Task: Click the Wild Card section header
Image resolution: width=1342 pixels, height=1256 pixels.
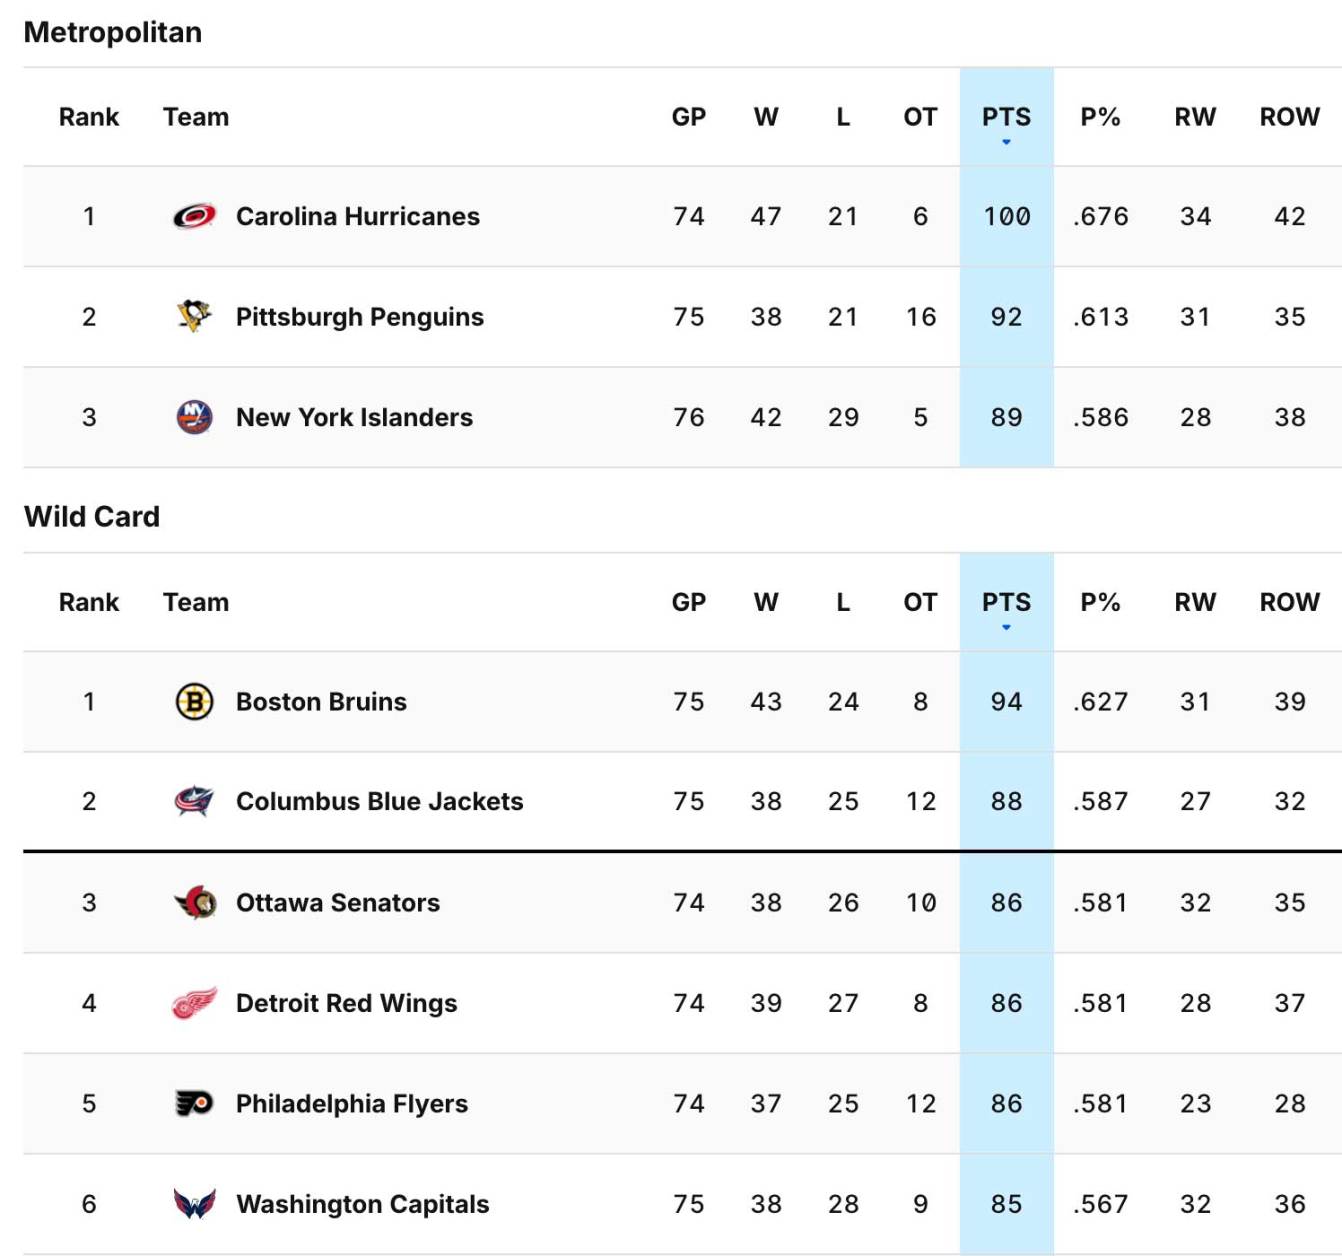Action: [90, 516]
